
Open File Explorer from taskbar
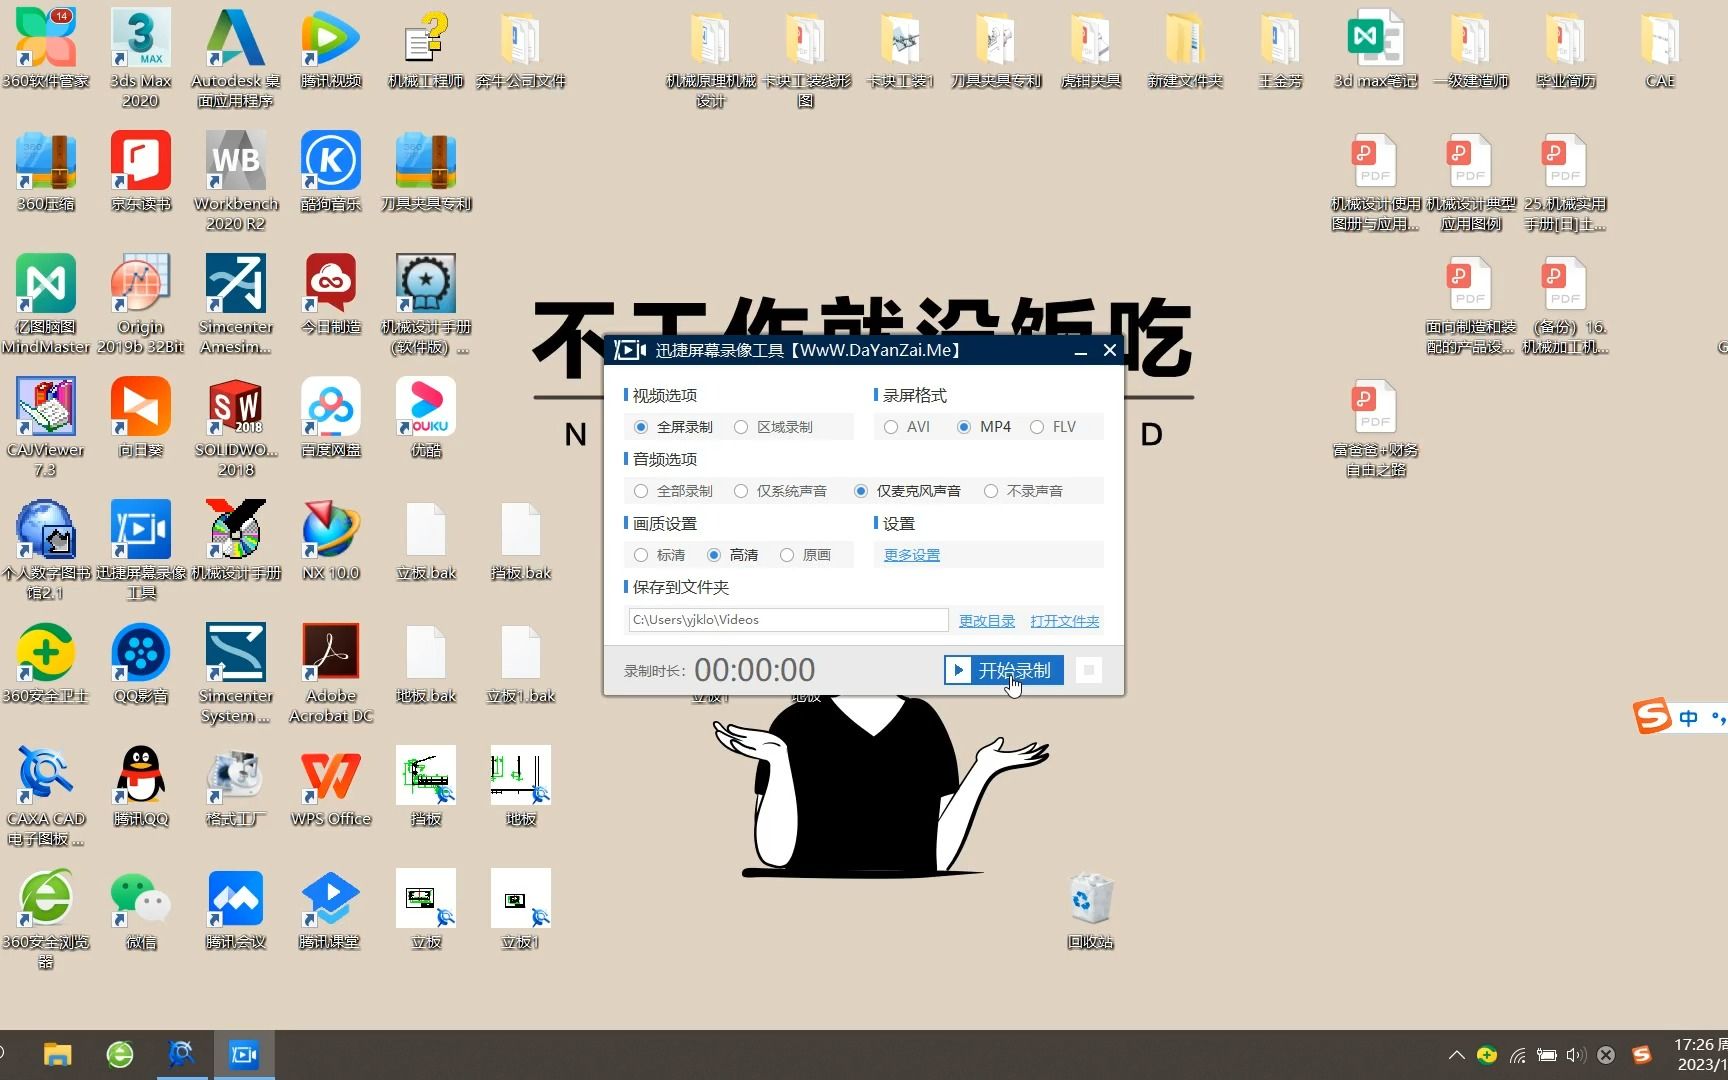(58, 1055)
